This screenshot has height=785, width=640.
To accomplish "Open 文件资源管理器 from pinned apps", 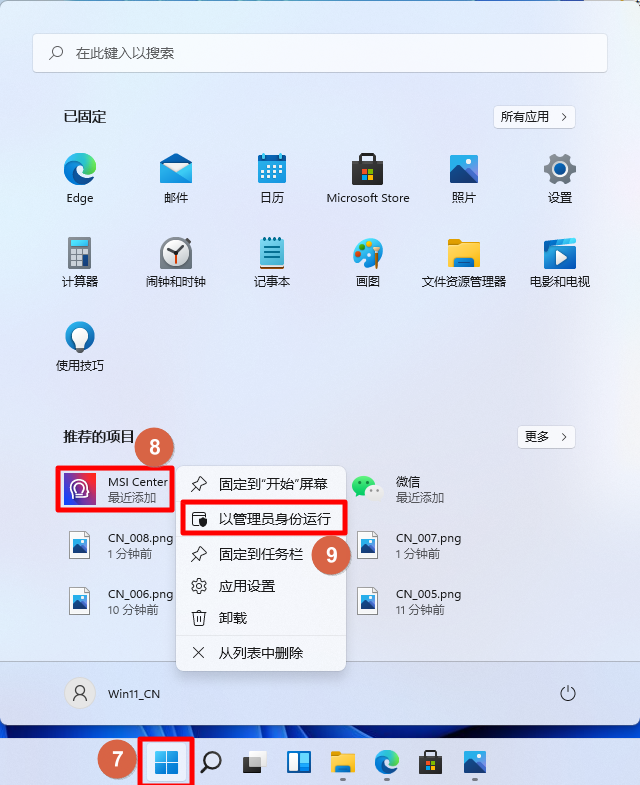I will [x=464, y=262].
